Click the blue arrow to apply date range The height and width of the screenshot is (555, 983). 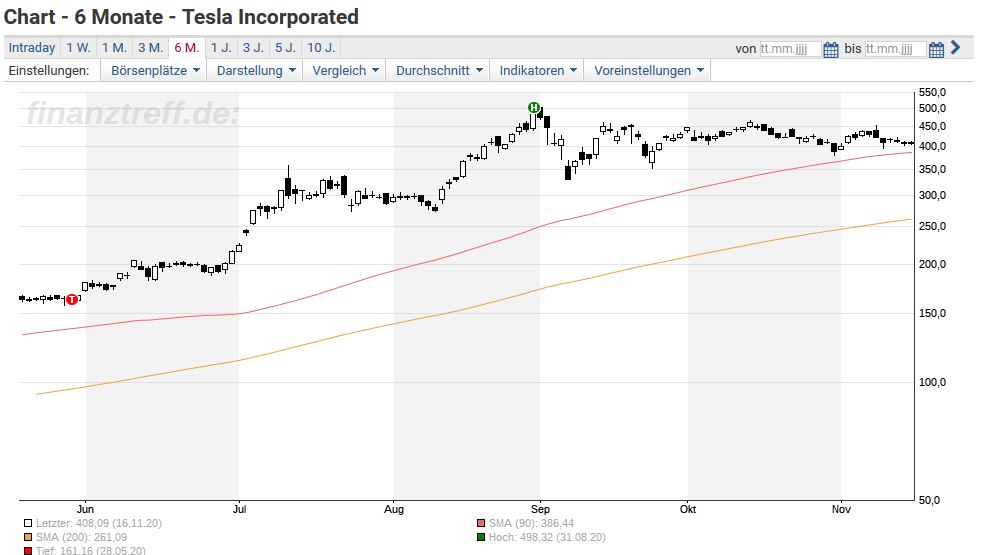(x=955, y=48)
